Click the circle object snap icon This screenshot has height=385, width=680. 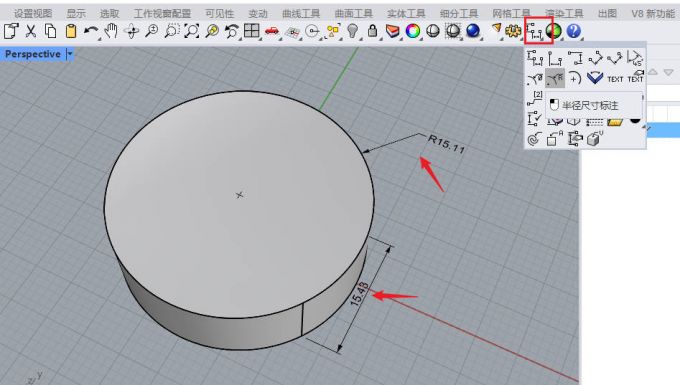click(312, 31)
